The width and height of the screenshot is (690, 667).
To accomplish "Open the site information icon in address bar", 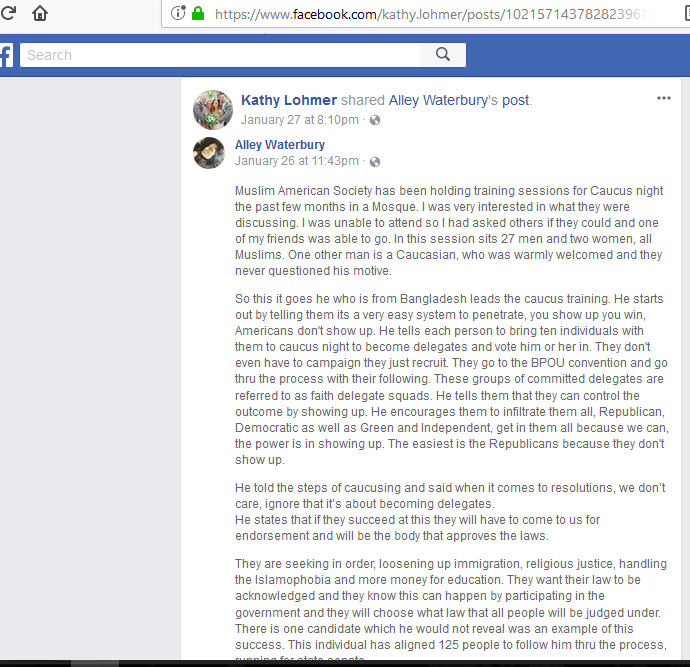I will (178, 13).
